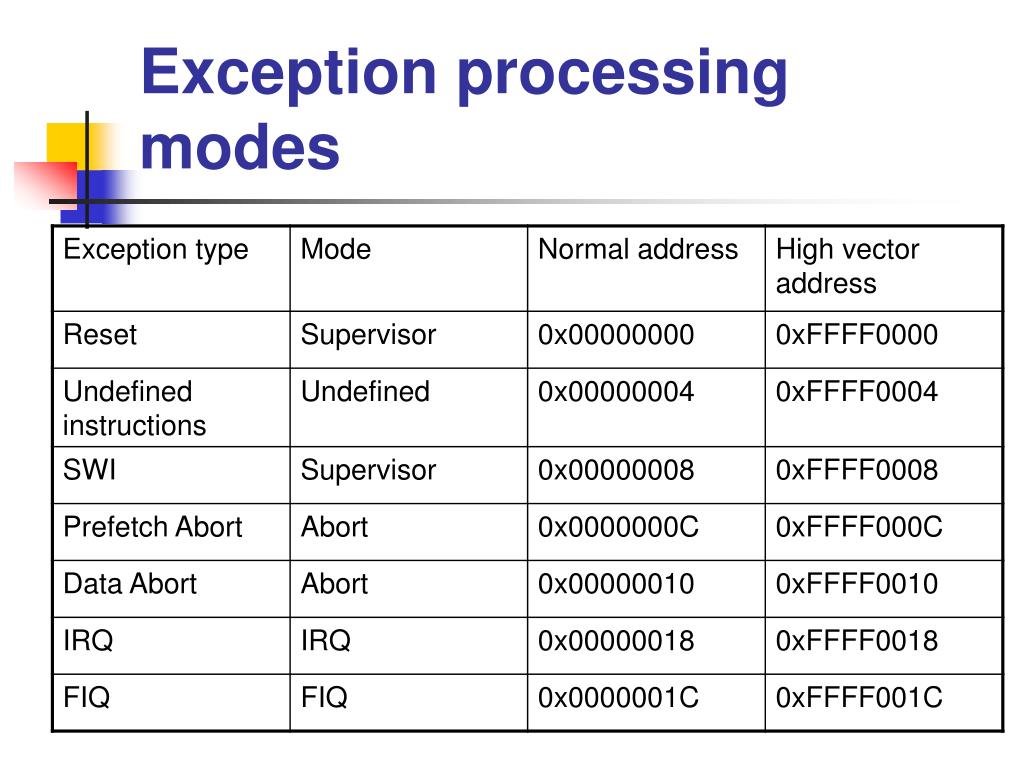This screenshot has width=1024, height=768.
Task: Select the 'Normal address' header cell
Action: pos(646,268)
